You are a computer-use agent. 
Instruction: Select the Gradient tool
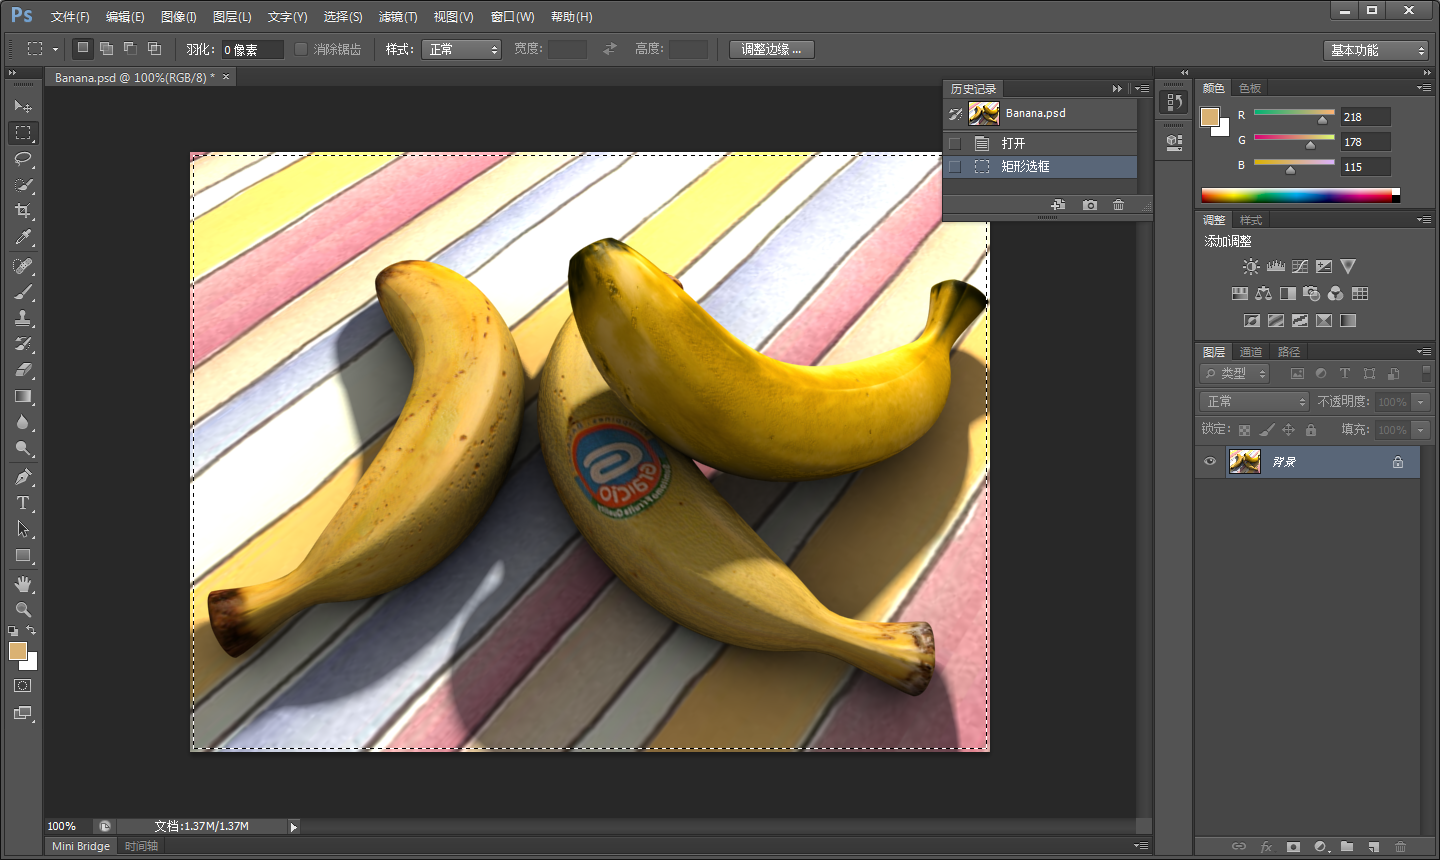[23, 396]
